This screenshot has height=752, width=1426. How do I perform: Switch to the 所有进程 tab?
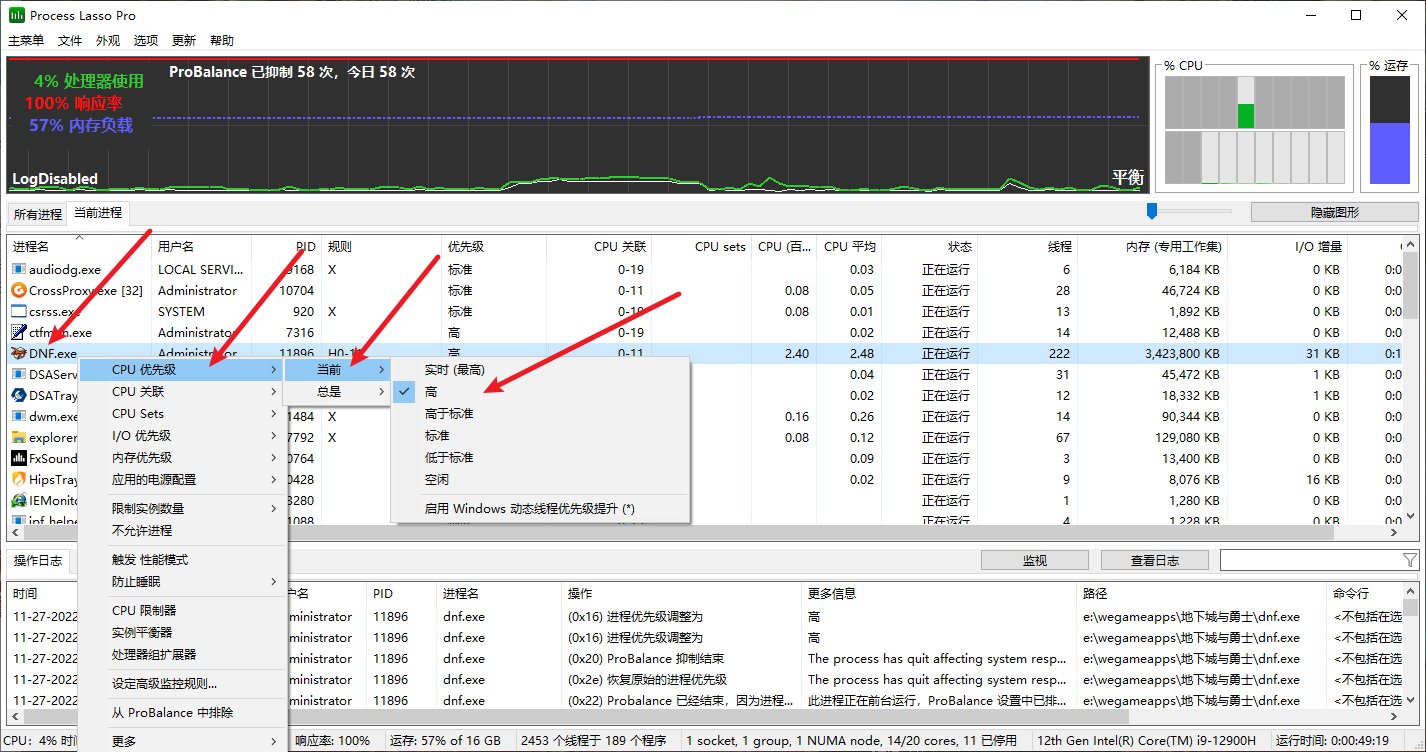tap(38, 214)
